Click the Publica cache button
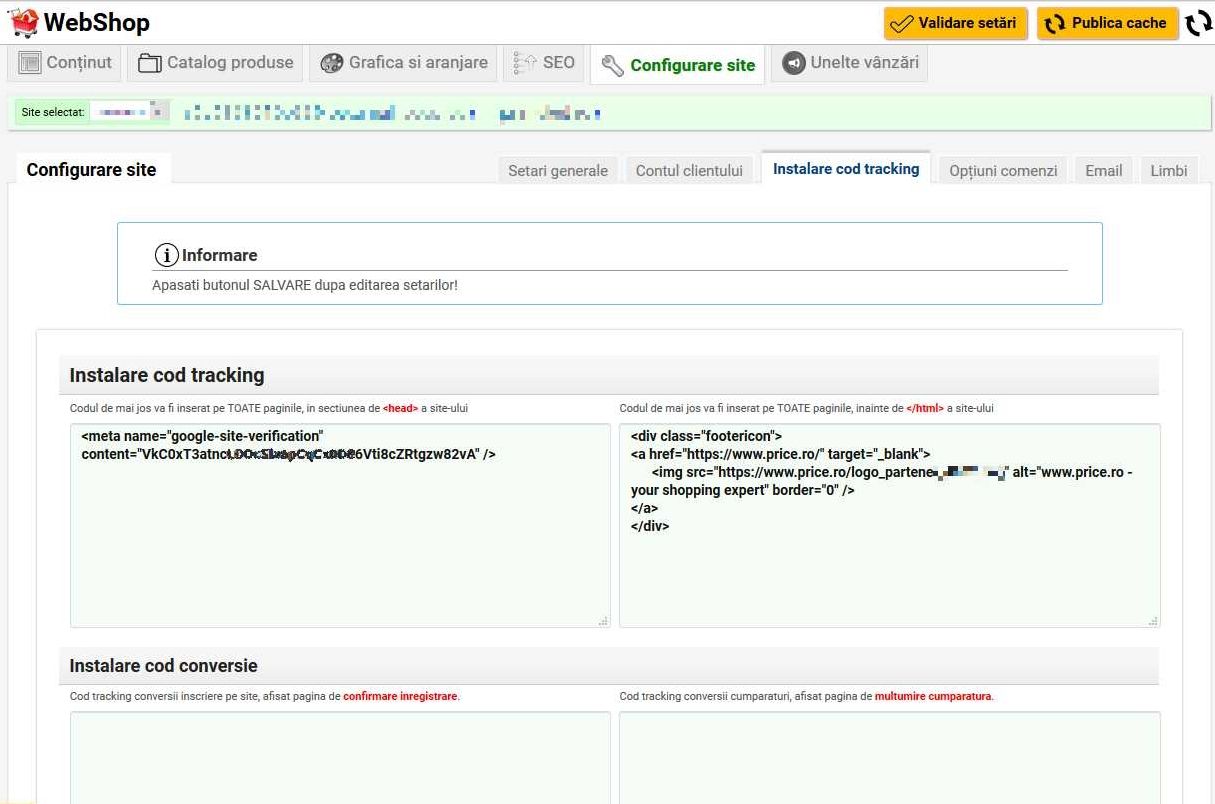The image size is (1215, 804). [x=1106, y=23]
